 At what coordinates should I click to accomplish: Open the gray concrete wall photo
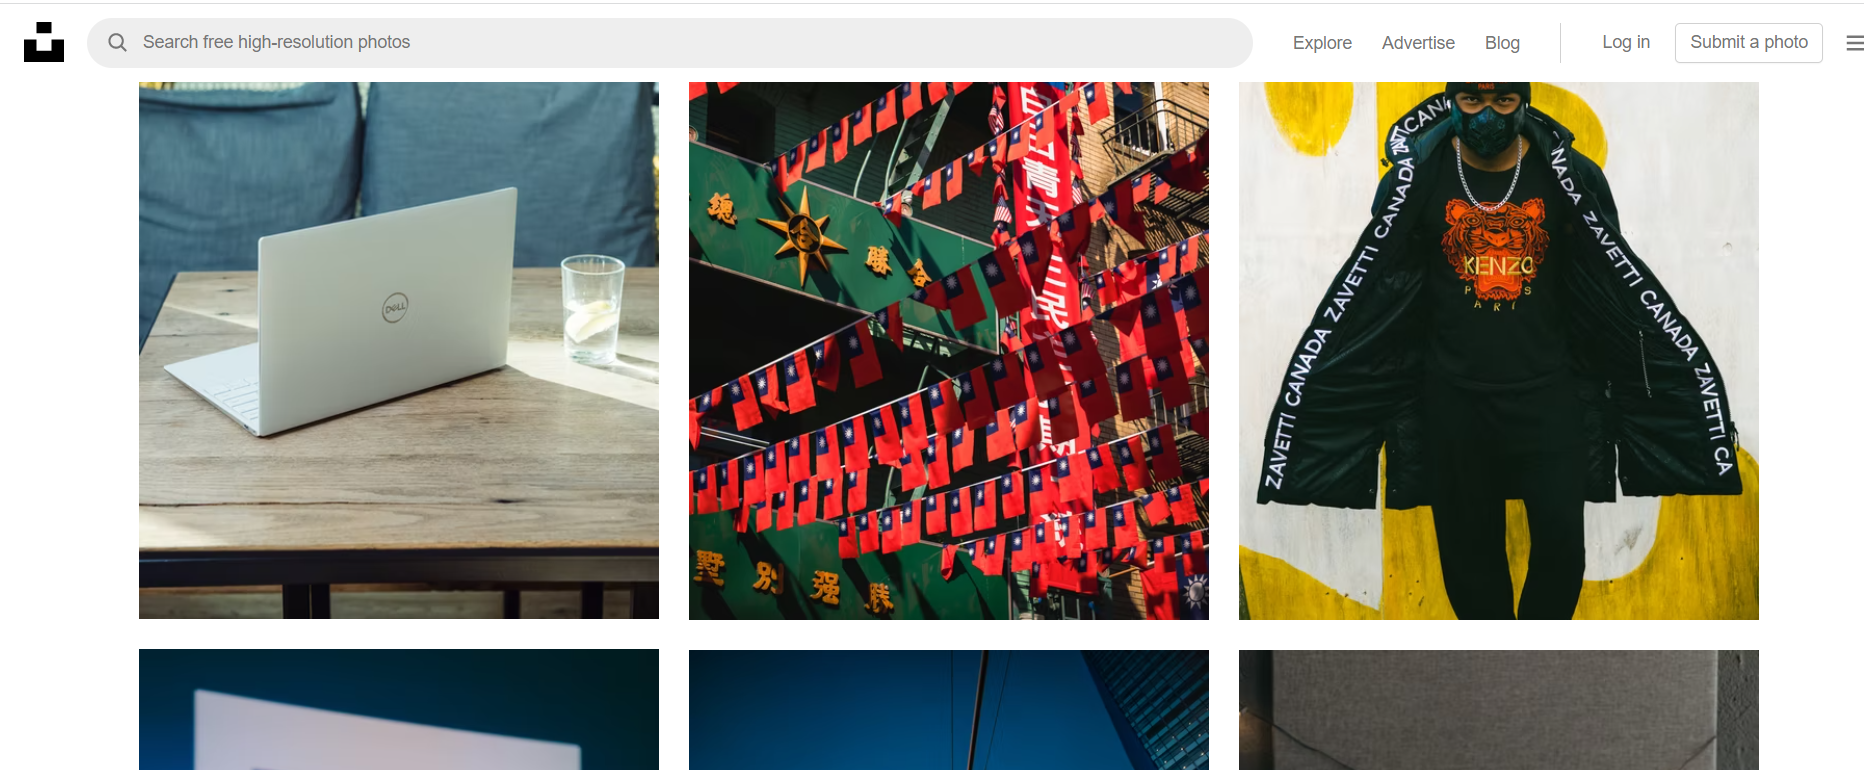click(x=1499, y=710)
